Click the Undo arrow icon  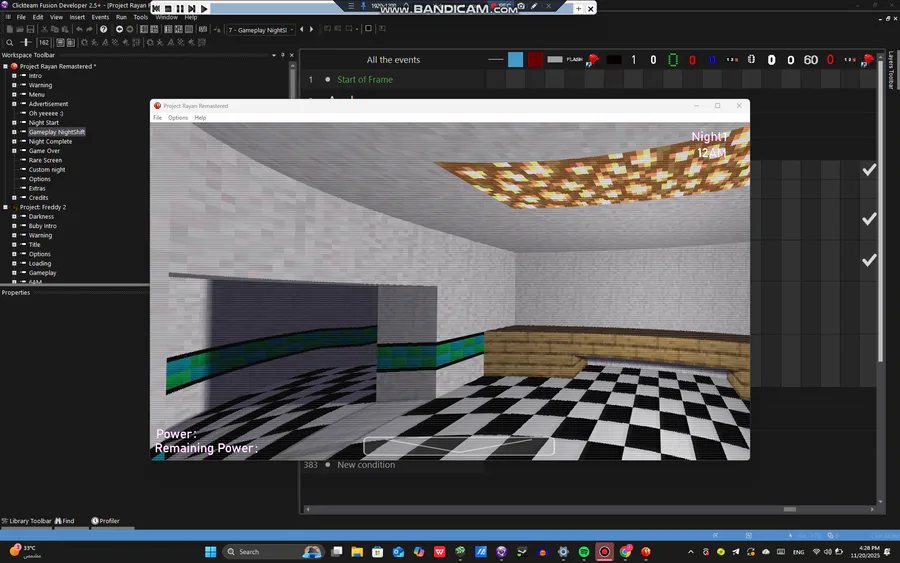[79, 29]
